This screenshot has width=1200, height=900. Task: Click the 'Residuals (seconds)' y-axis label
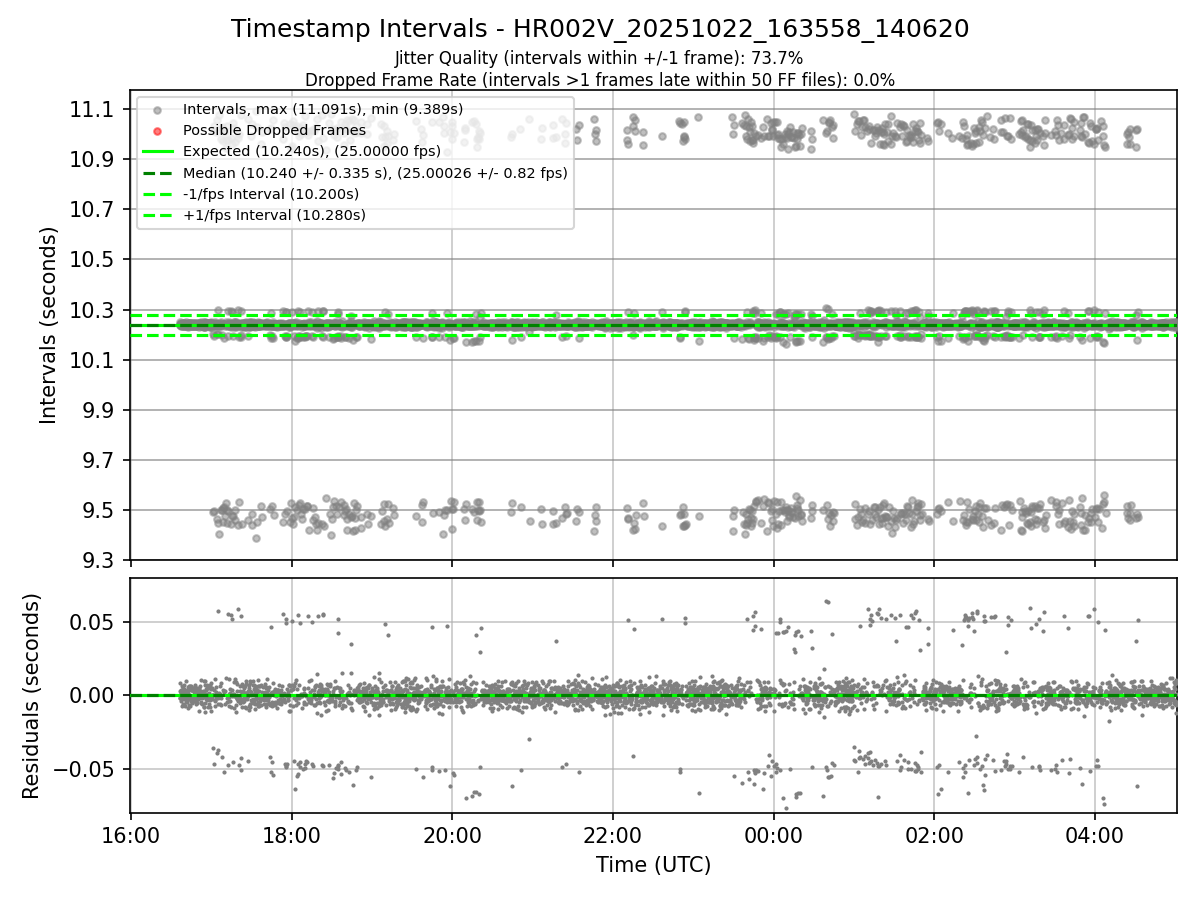[31, 696]
